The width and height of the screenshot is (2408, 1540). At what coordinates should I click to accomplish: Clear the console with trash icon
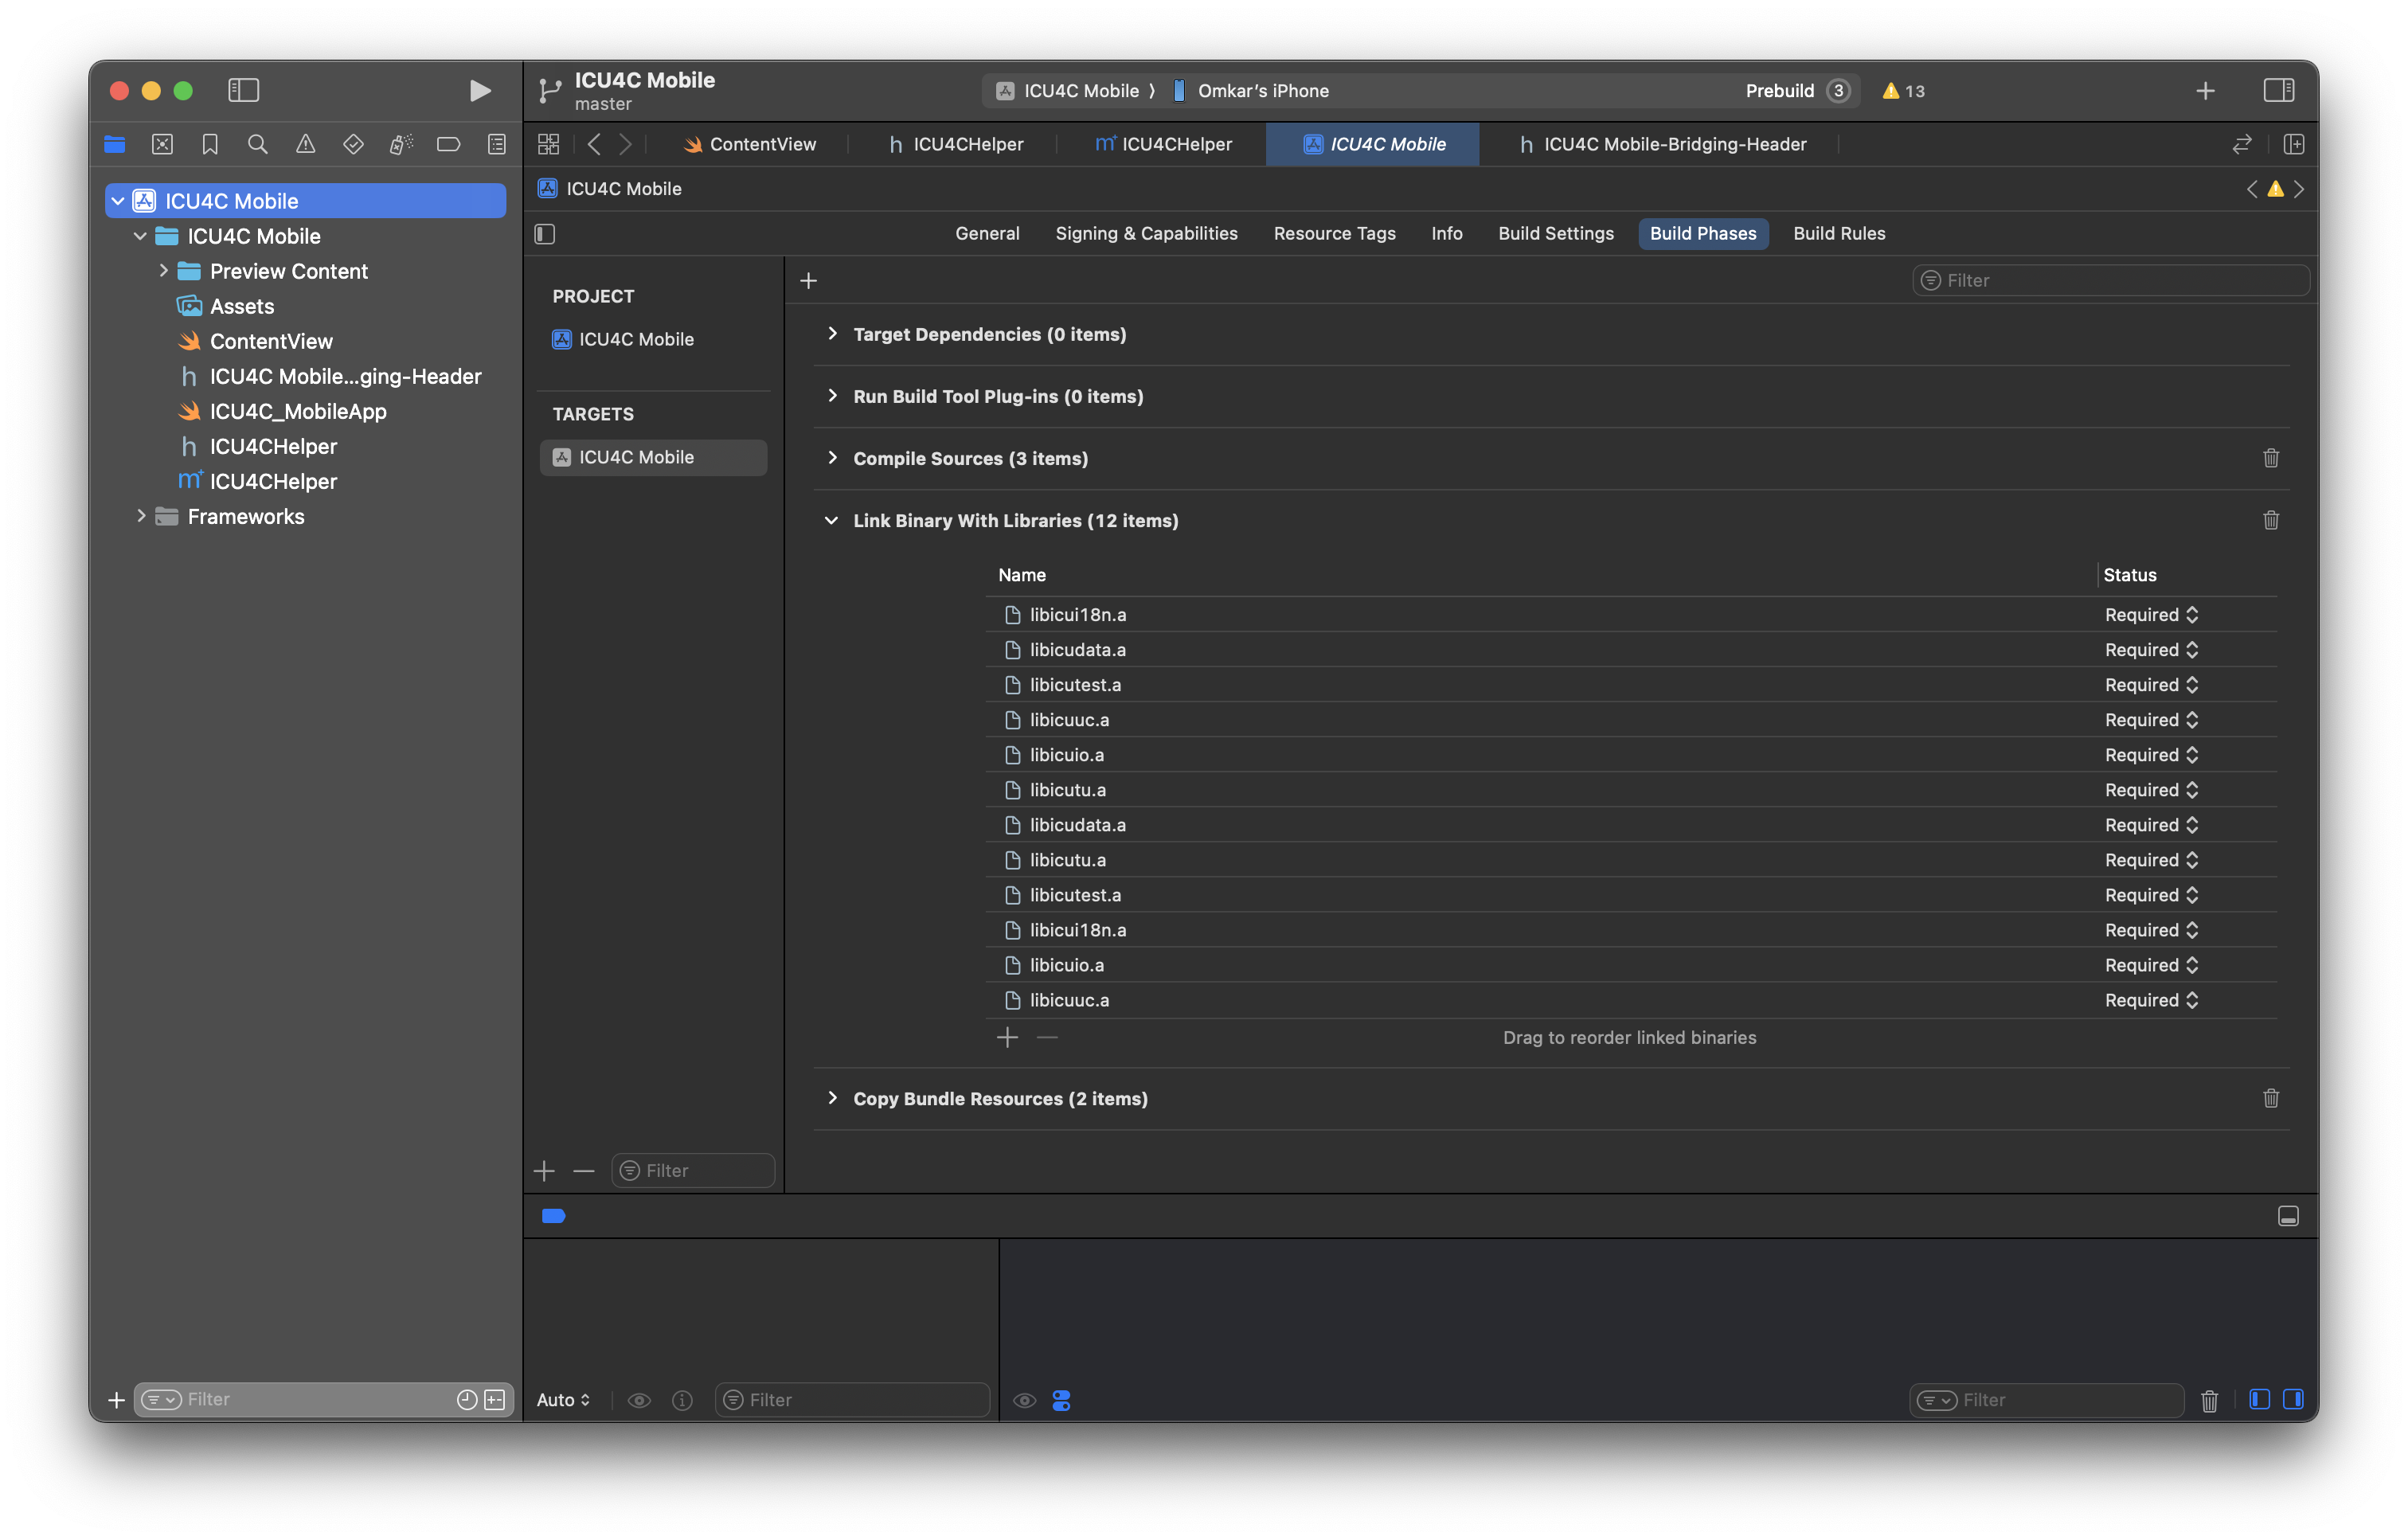tap(2210, 1400)
